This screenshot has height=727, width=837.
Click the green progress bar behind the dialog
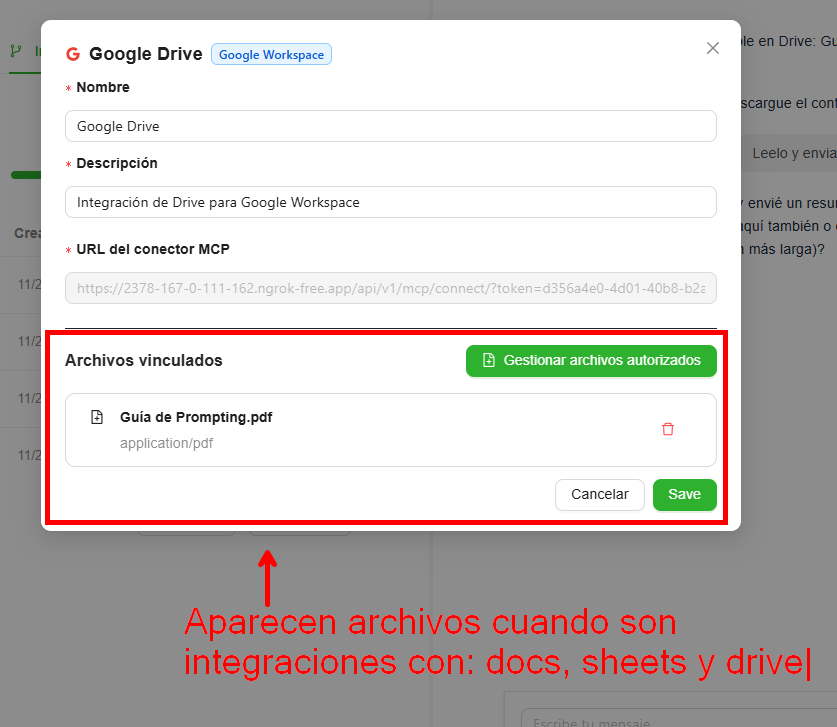(25, 175)
